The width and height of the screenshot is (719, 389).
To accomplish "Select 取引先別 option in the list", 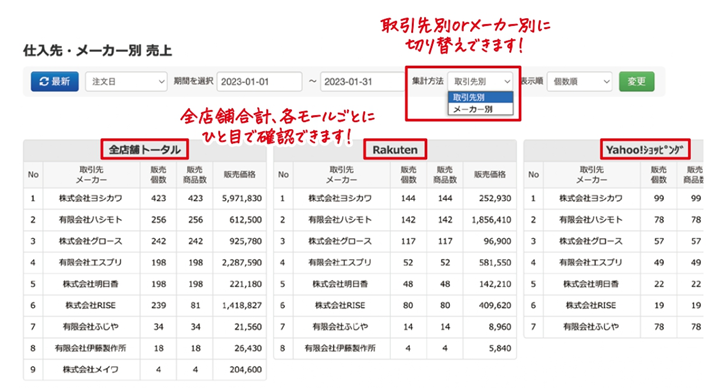I will [480, 97].
